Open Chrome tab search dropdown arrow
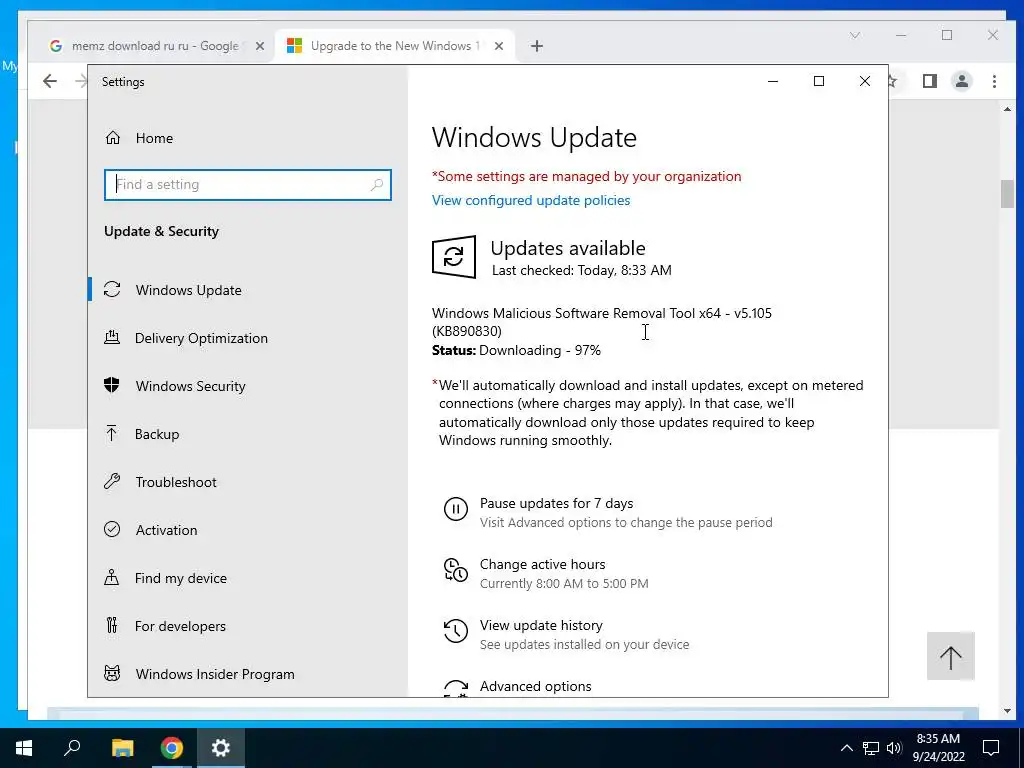1024x768 pixels. point(855,35)
